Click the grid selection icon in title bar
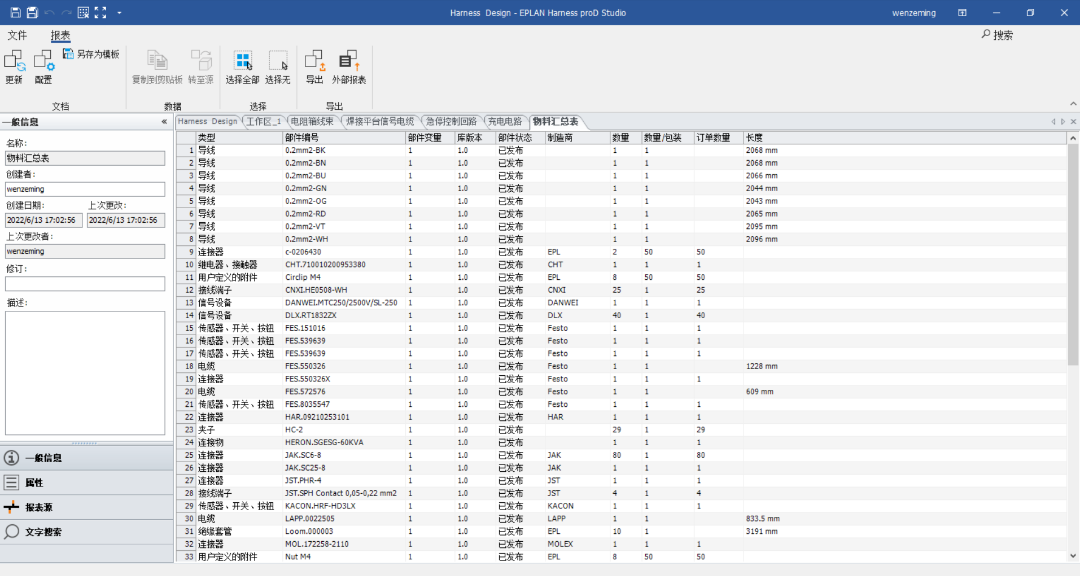 83,12
